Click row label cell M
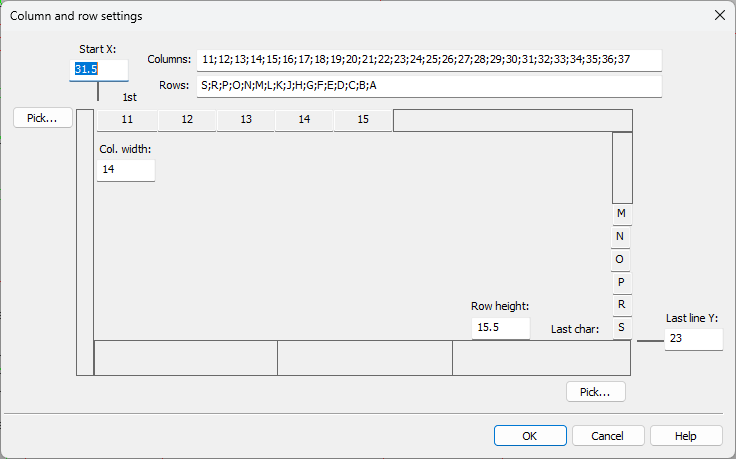The width and height of the screenshot is (736, 459). point(621,214)
